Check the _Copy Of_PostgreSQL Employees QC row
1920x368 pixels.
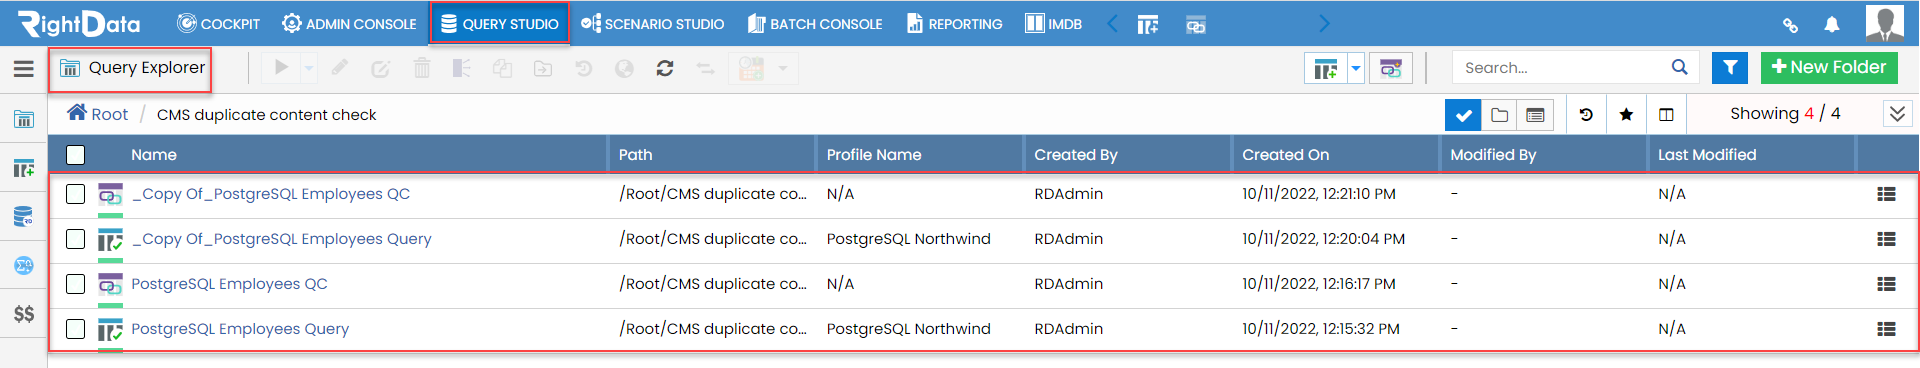(x=76, y=194)
